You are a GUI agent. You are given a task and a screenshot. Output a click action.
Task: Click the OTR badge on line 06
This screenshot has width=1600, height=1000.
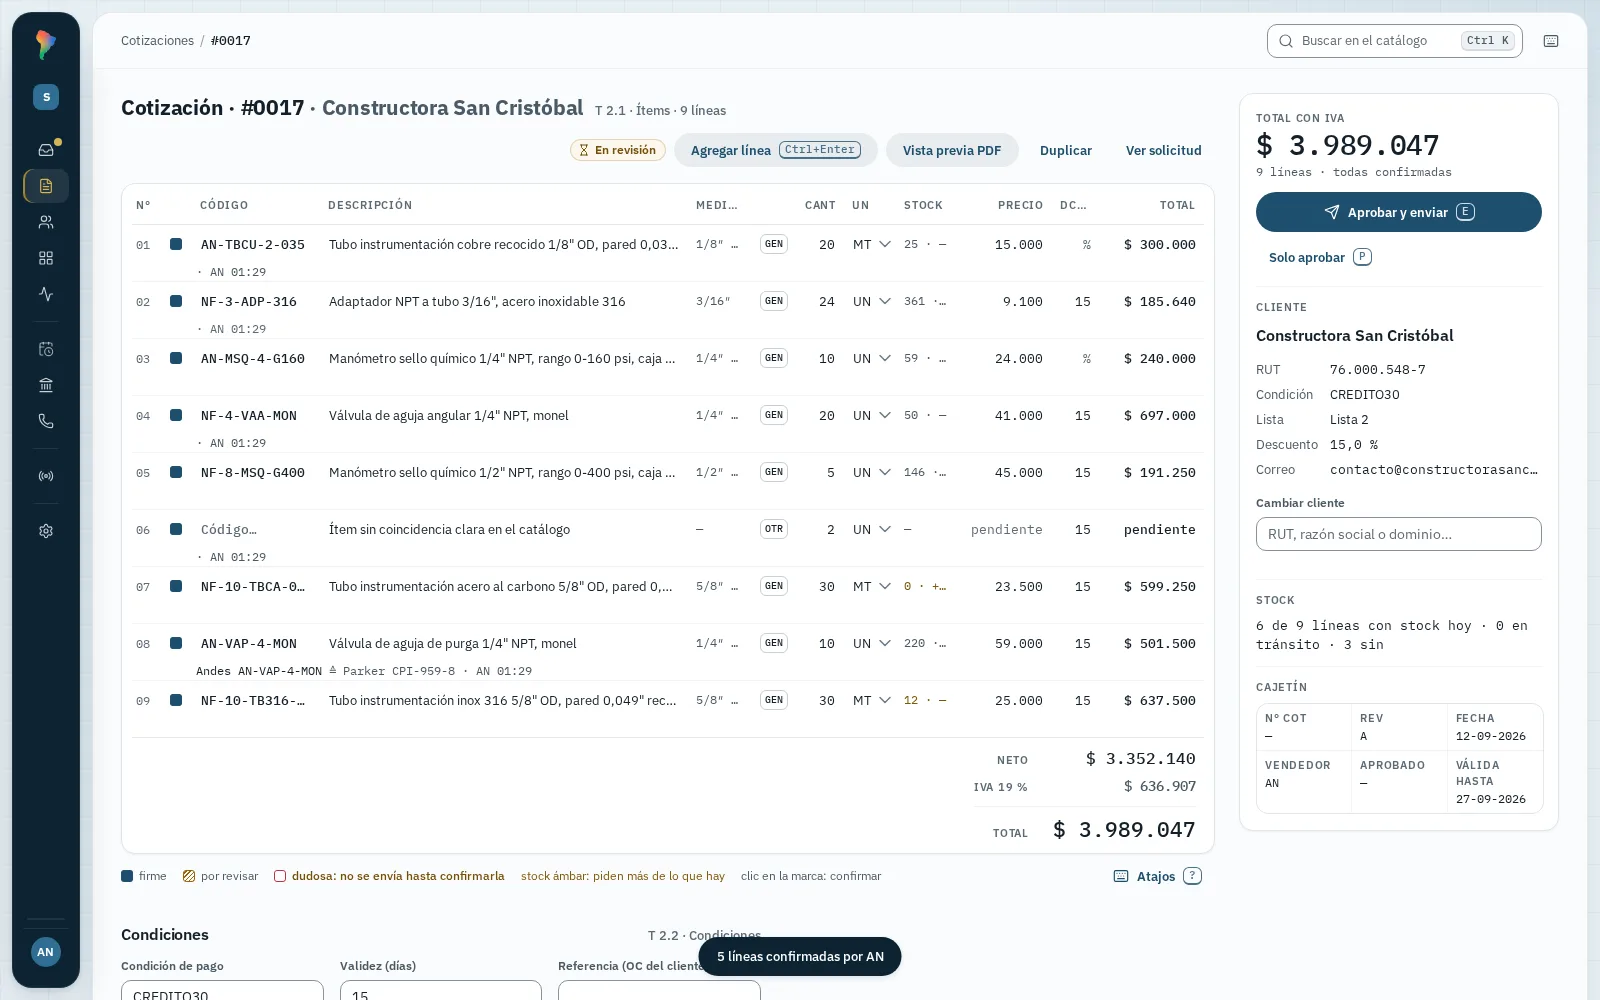point(774,529)
